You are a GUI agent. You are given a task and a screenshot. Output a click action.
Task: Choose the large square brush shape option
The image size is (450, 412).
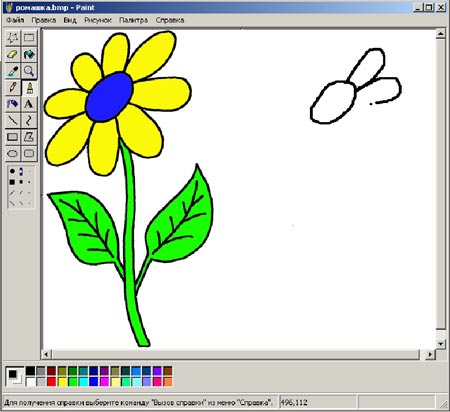[12, 182]
